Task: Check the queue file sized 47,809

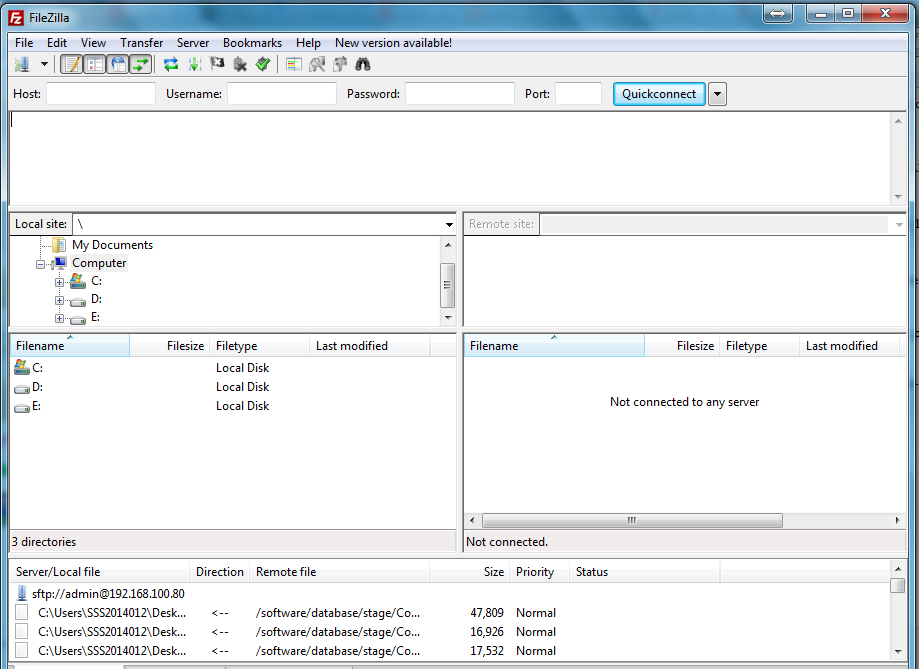Action: click(22, 613)
